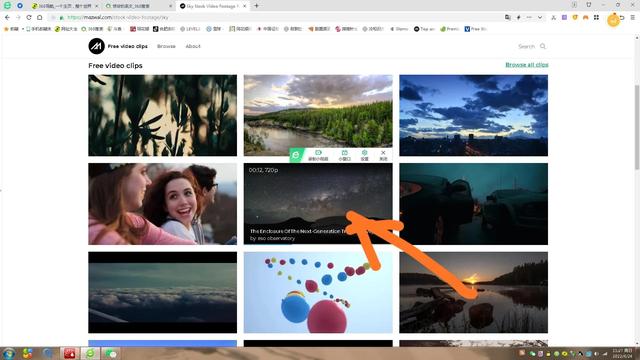The width and height of the screenshot is (640, 360).
Task: Click the Mazwai round logo icon
Action: click(x=96, y=46)
